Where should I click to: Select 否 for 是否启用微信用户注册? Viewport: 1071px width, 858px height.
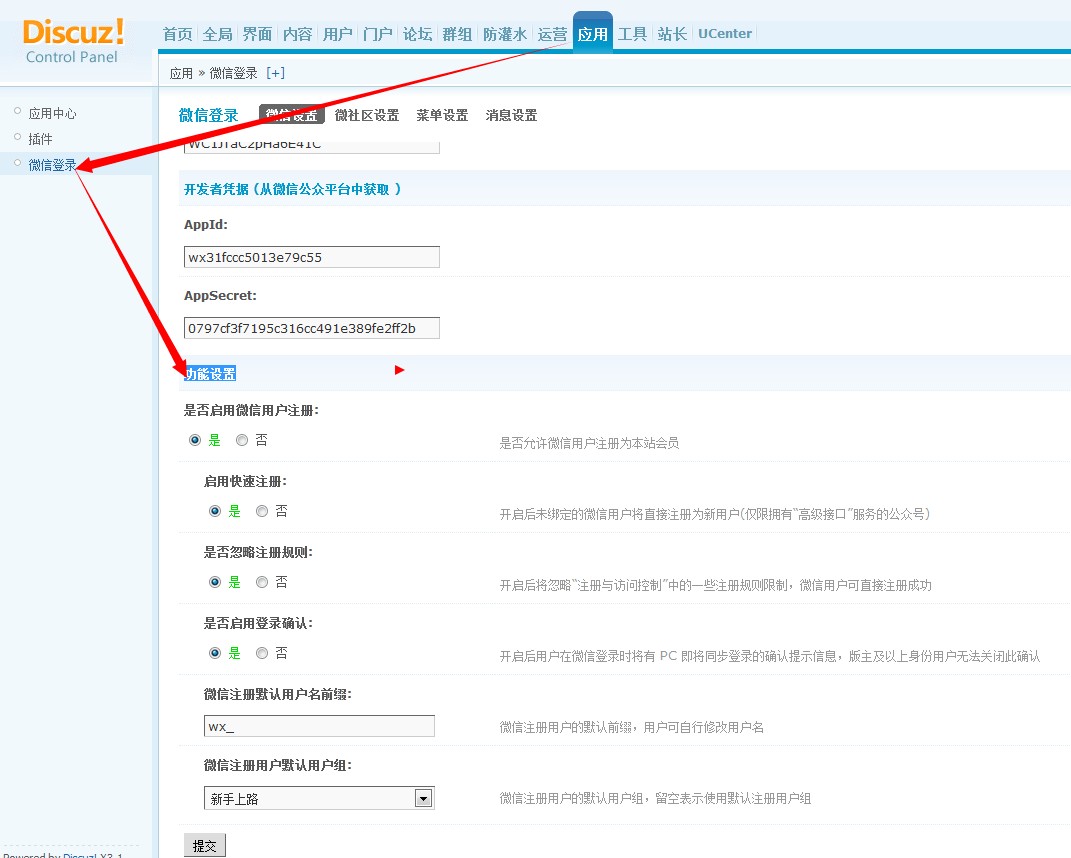(242, 440)
